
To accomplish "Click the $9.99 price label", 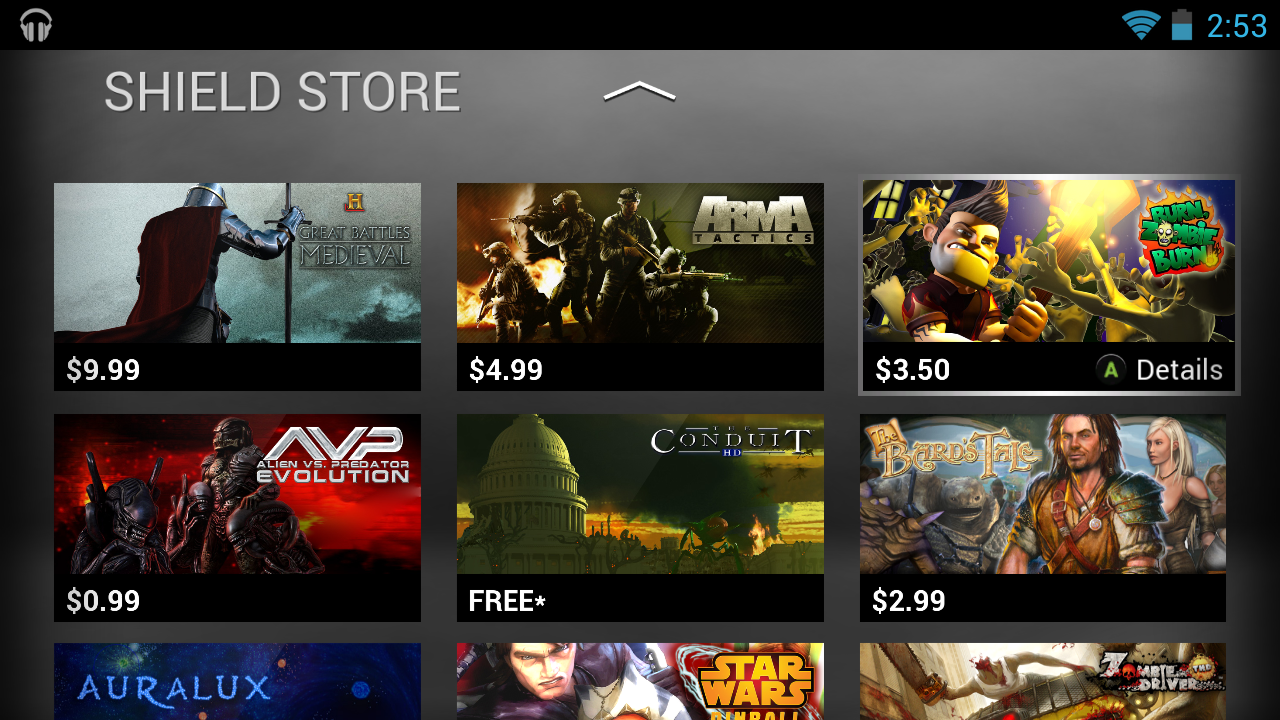I will (x=103, y=370).
